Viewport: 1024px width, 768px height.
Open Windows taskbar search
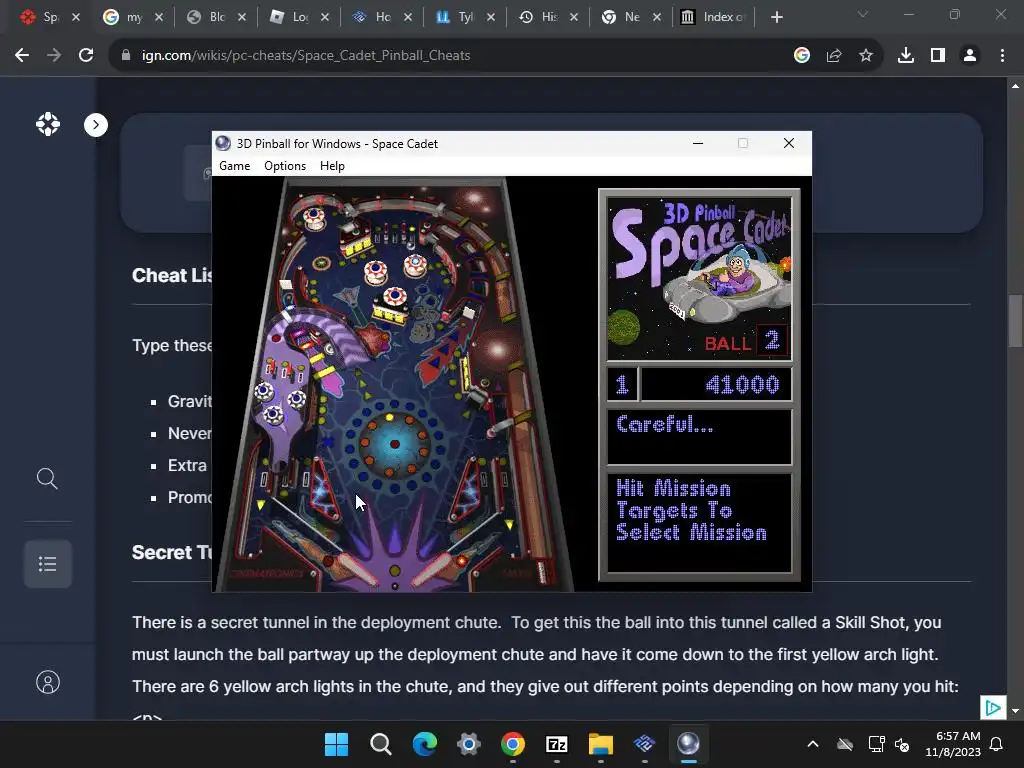[x=381, y=744]
